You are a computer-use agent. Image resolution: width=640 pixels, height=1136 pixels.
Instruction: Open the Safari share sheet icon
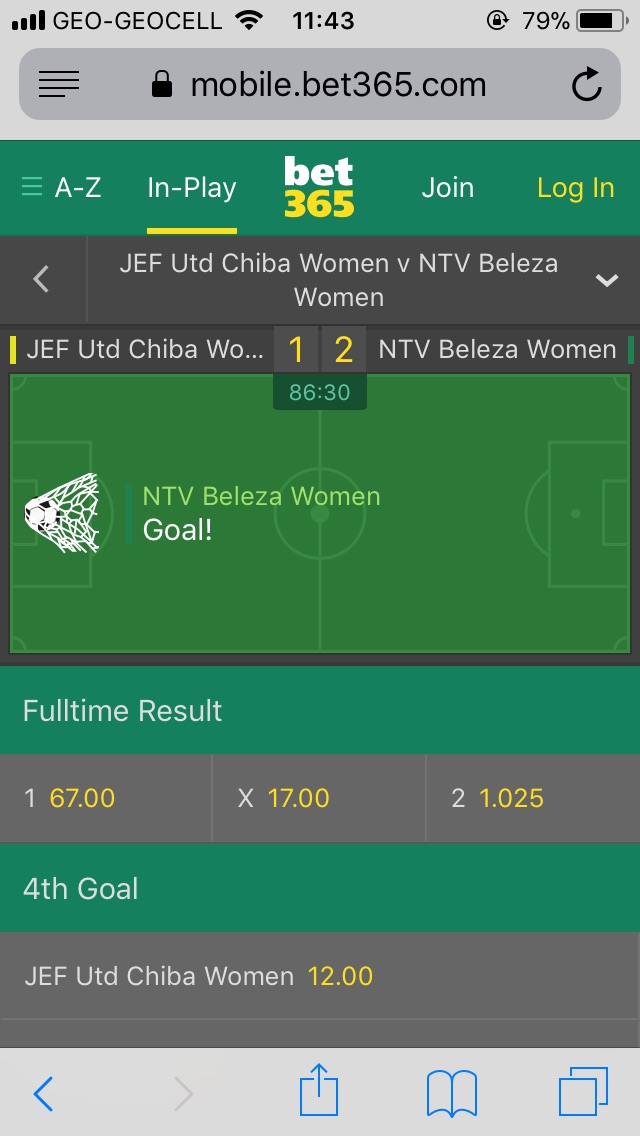click(319, 1091)
